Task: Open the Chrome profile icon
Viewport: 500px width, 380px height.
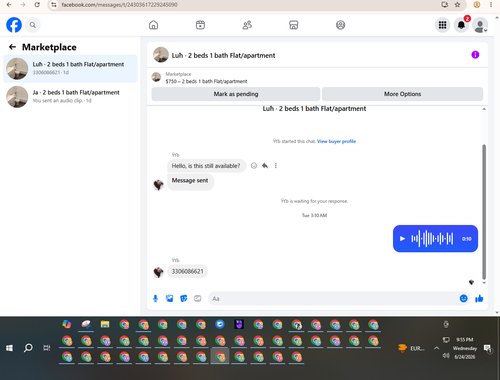Action: pos(477,5)
